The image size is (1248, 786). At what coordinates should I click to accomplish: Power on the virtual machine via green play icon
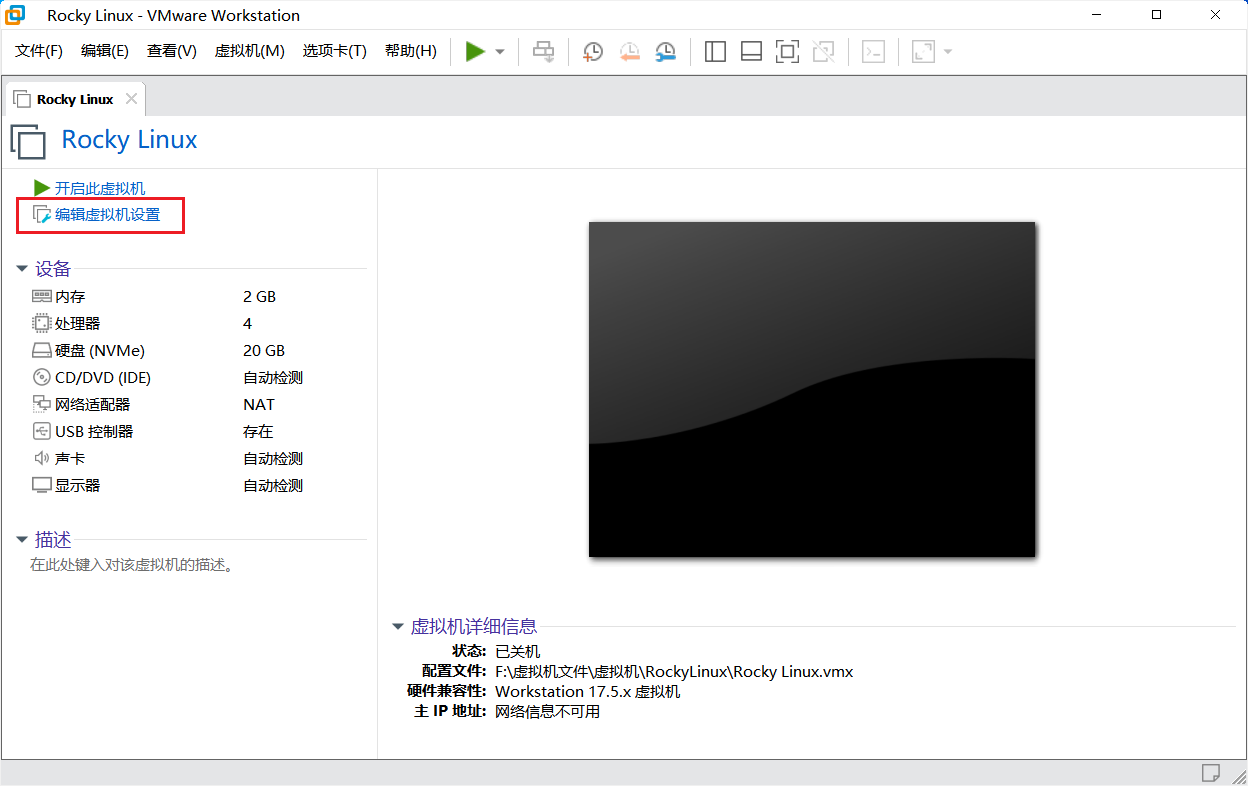pos(475,51)
